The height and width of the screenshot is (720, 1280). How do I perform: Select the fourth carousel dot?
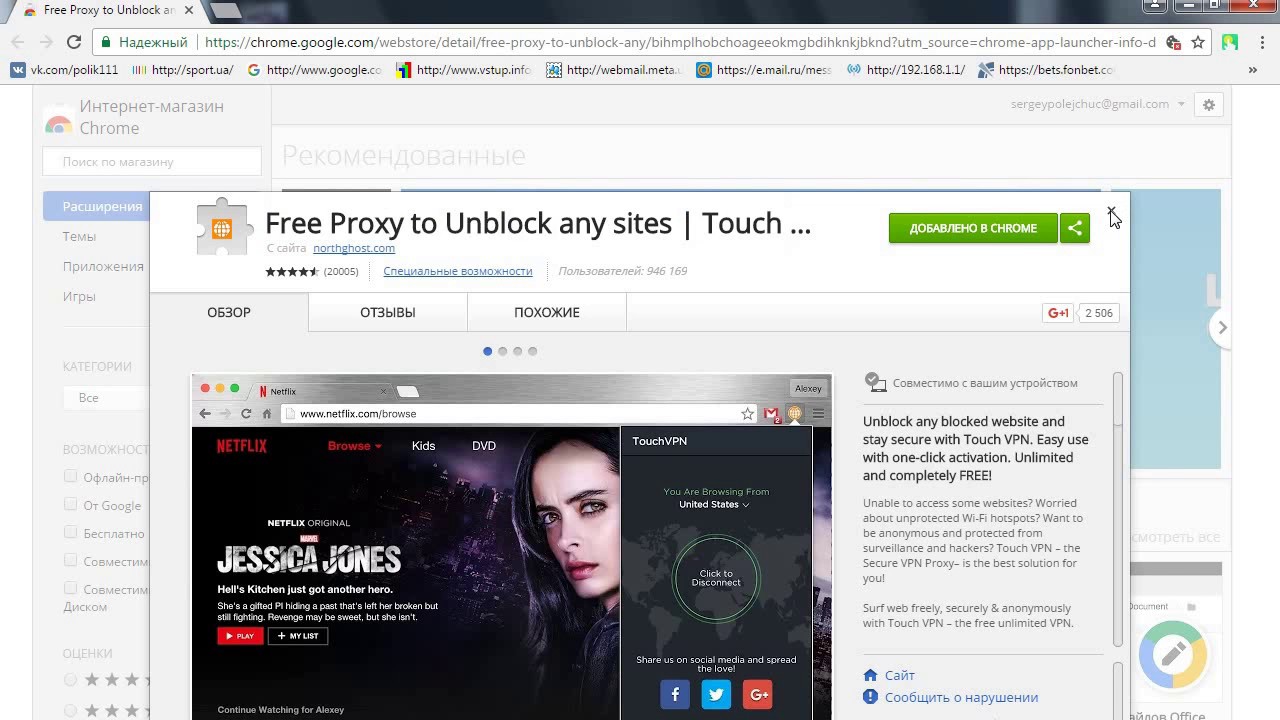click(x=533, y=351)
